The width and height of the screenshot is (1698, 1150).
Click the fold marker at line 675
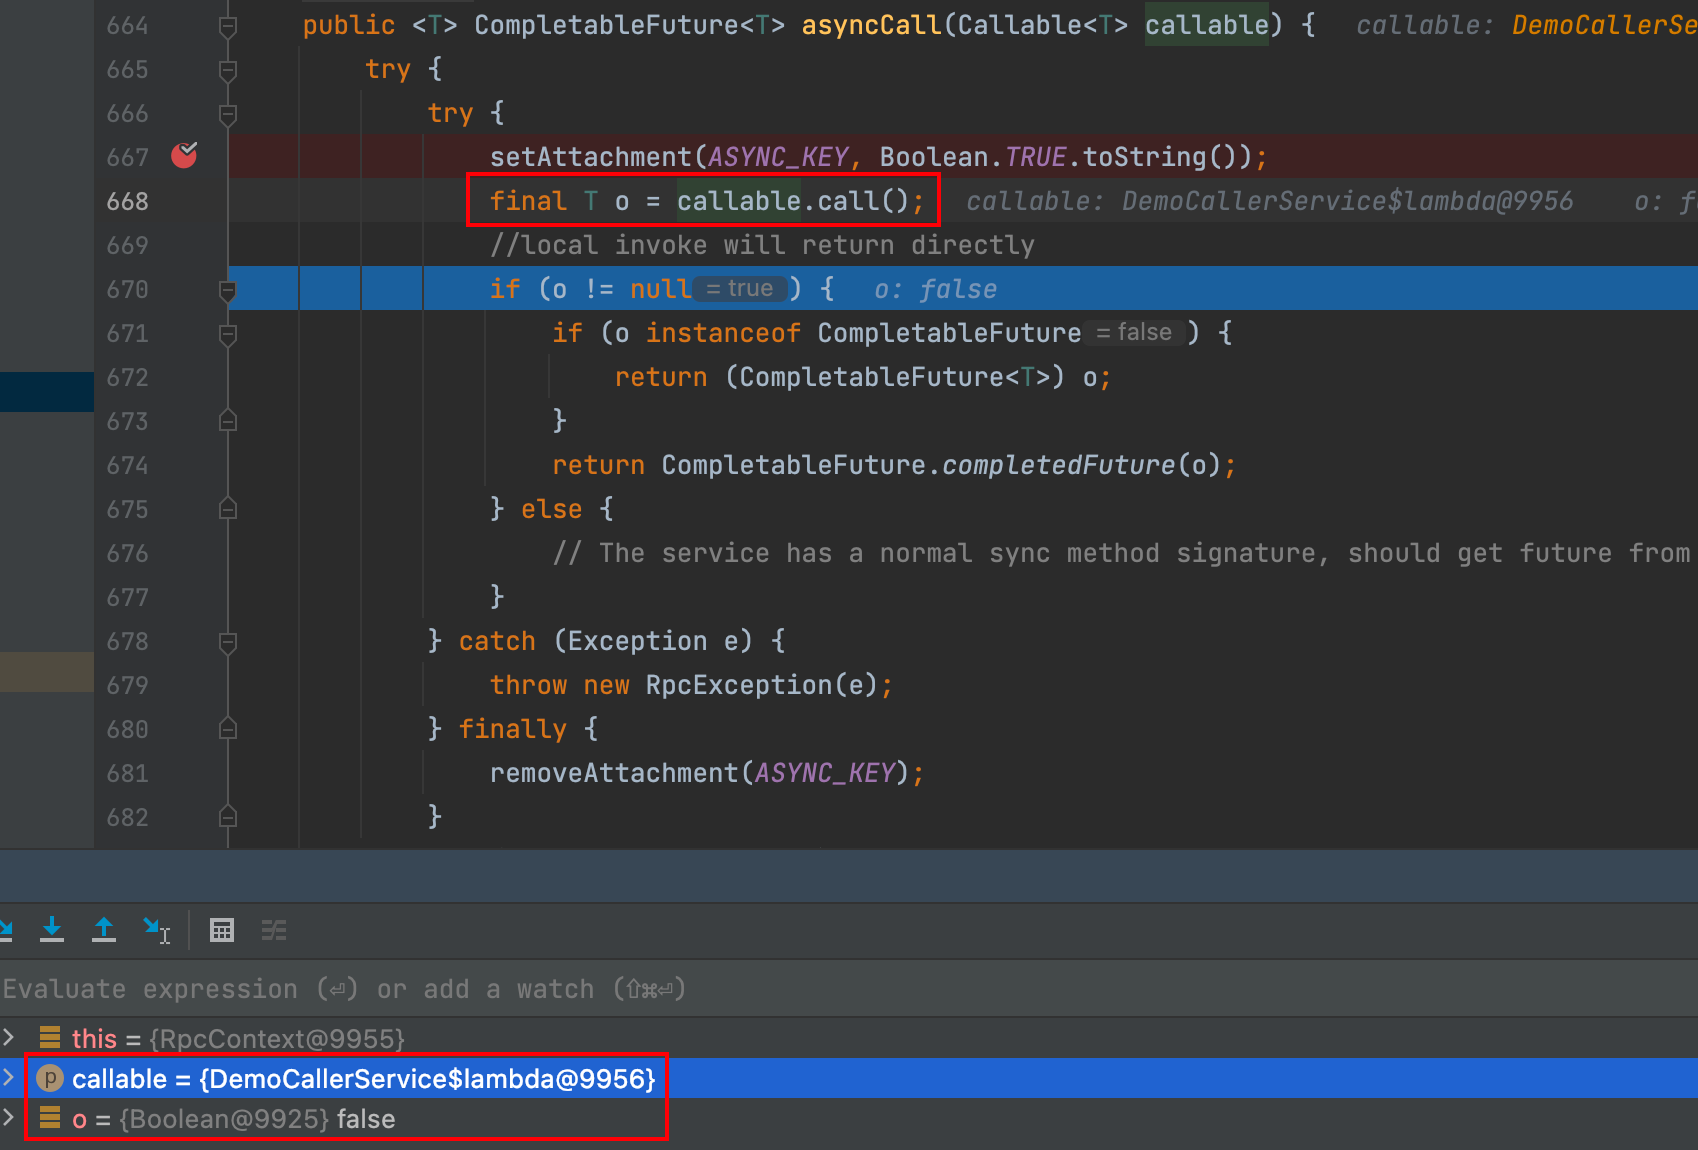coord(228,509)
